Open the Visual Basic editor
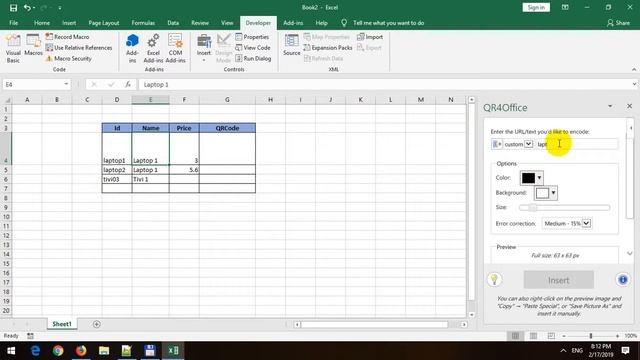The height and width of the screenshot is (360, 640). 13,49
